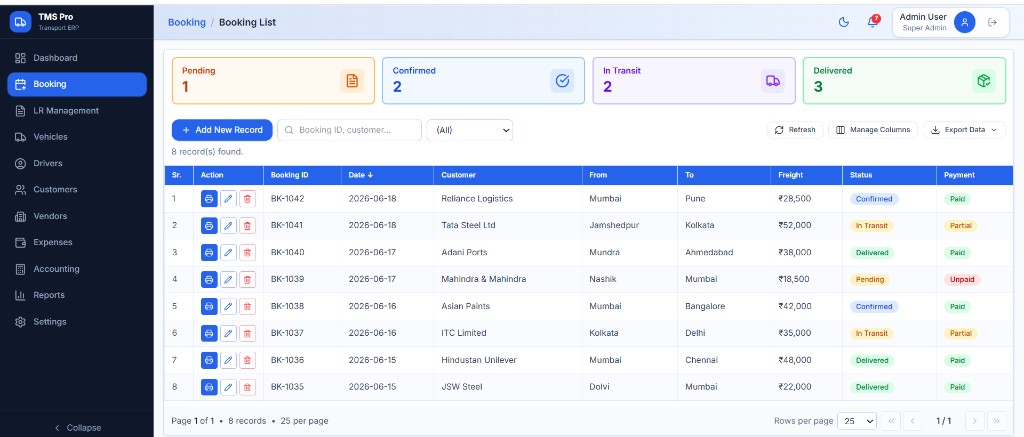
Task: Print the Mahindra & Mahindra booking
Action: [x=209, y=279]
